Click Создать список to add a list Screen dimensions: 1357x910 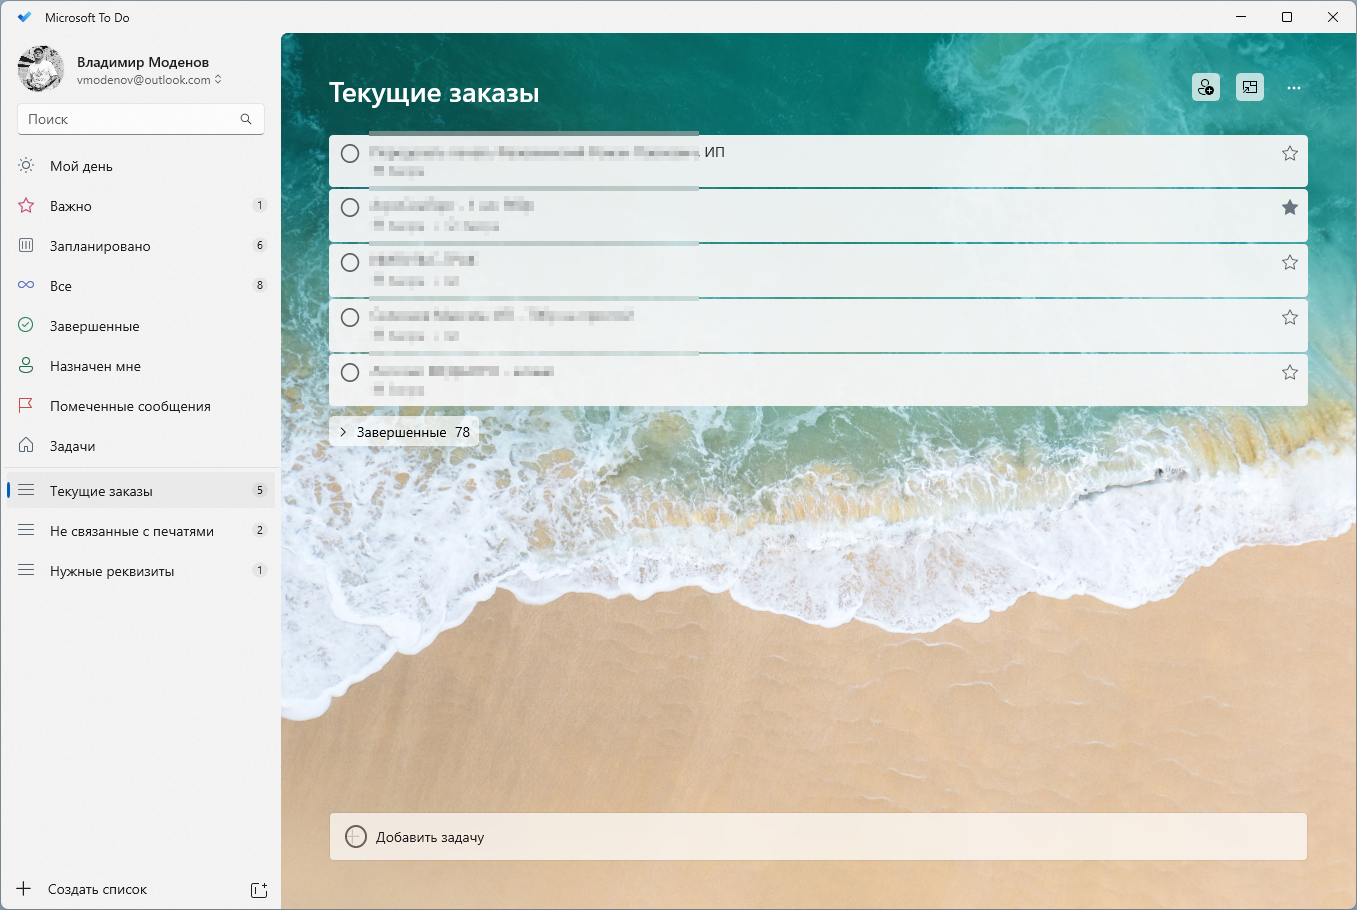point(97,889)
